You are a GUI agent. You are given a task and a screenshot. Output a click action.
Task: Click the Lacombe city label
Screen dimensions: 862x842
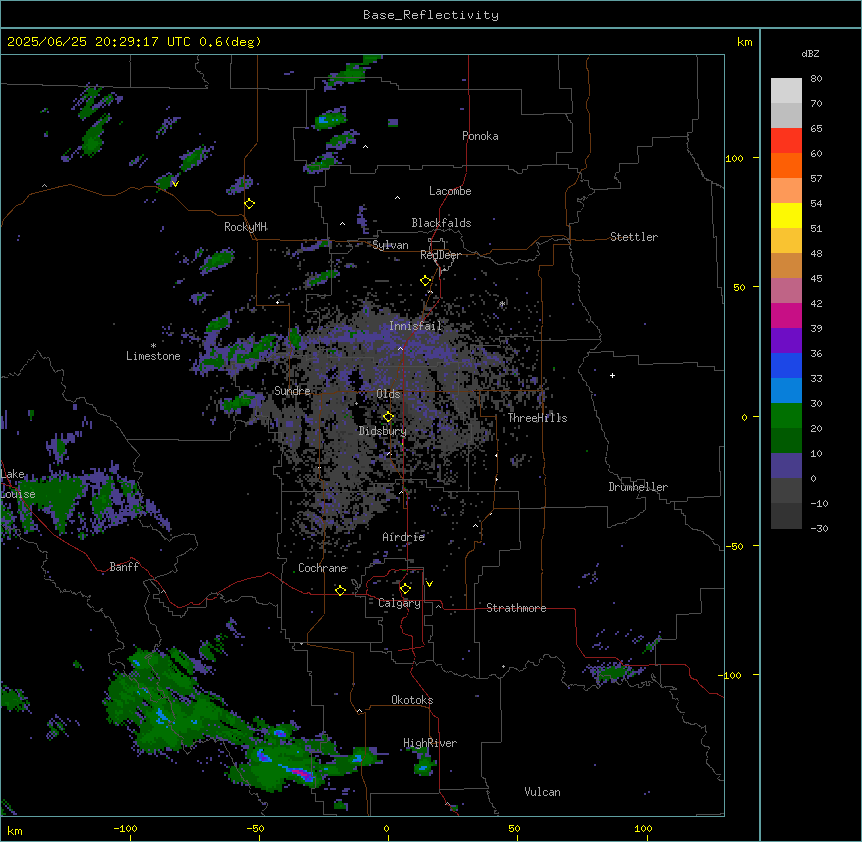[x=450, y=191]
